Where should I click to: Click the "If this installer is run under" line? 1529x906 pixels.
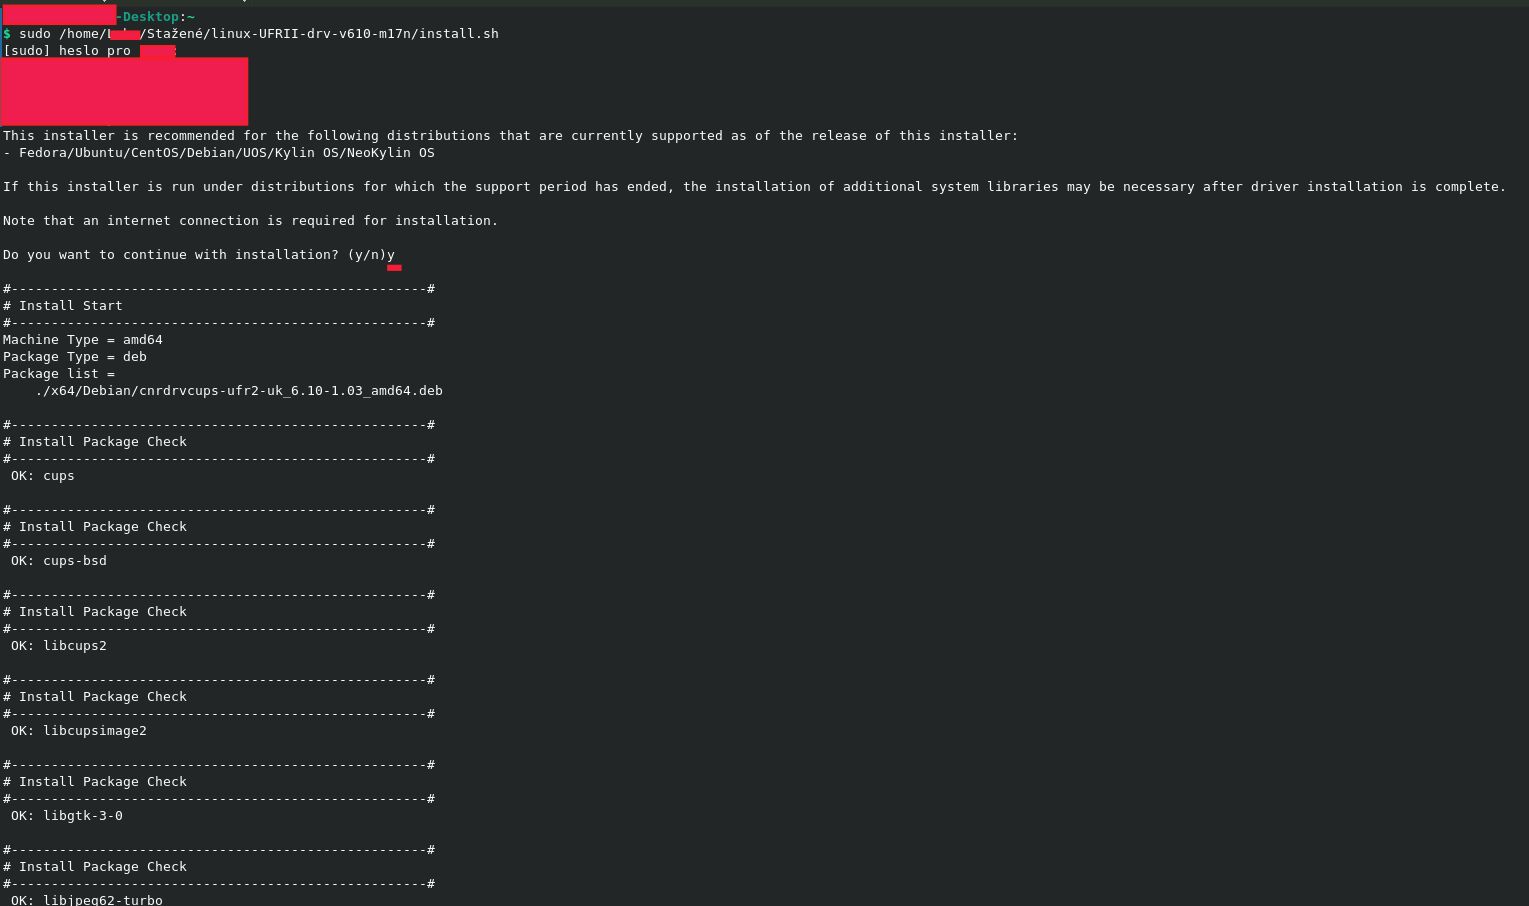coord(754,187)
